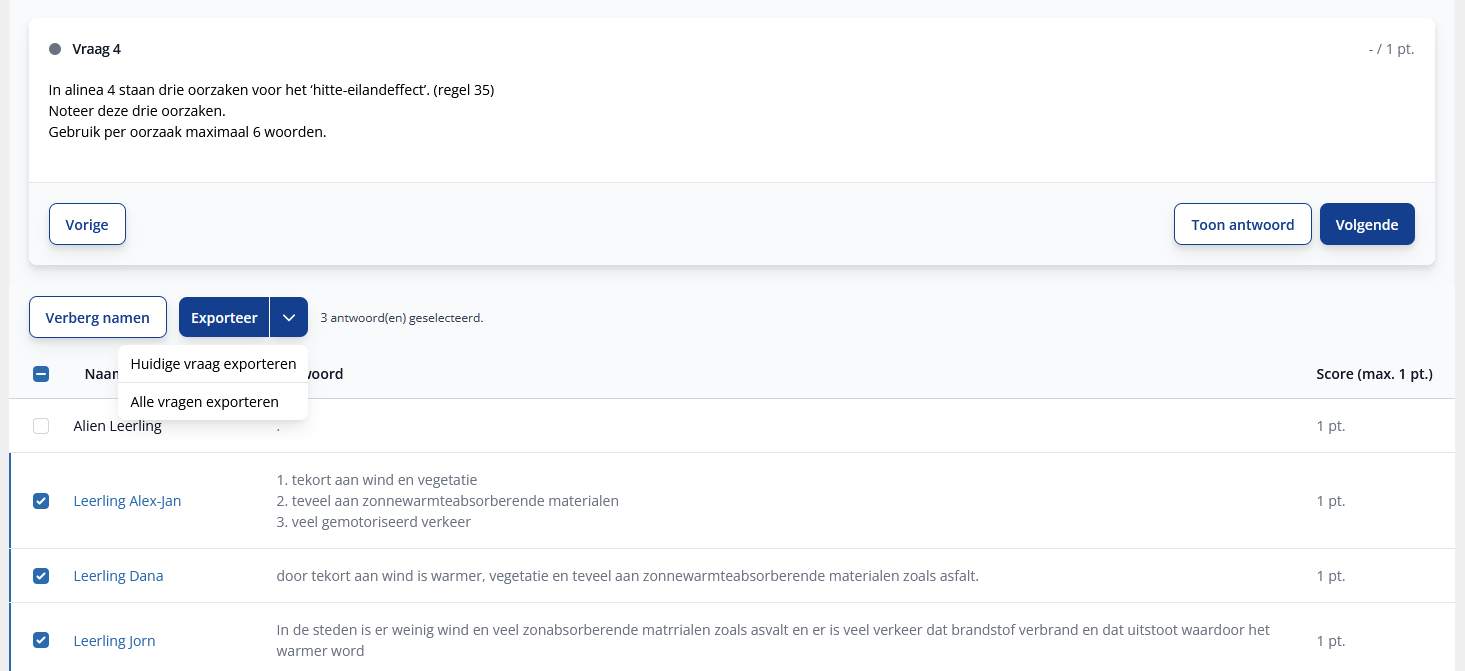Click the Toon antwoord button
The height and width of the screenshot is (671, 1465).
point(1242,224)
